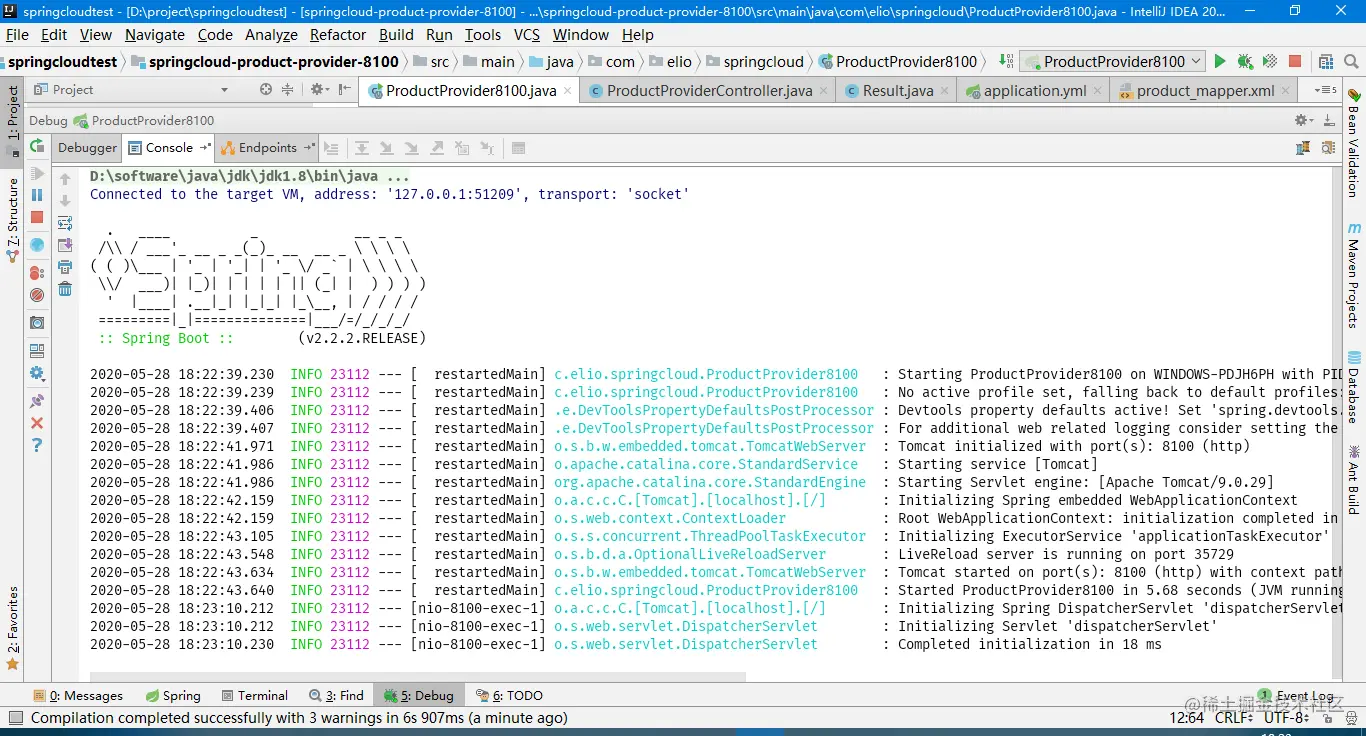Screen dimensions: 1366x736
Task: Open the Find tool window
Action: click(336, 695)
